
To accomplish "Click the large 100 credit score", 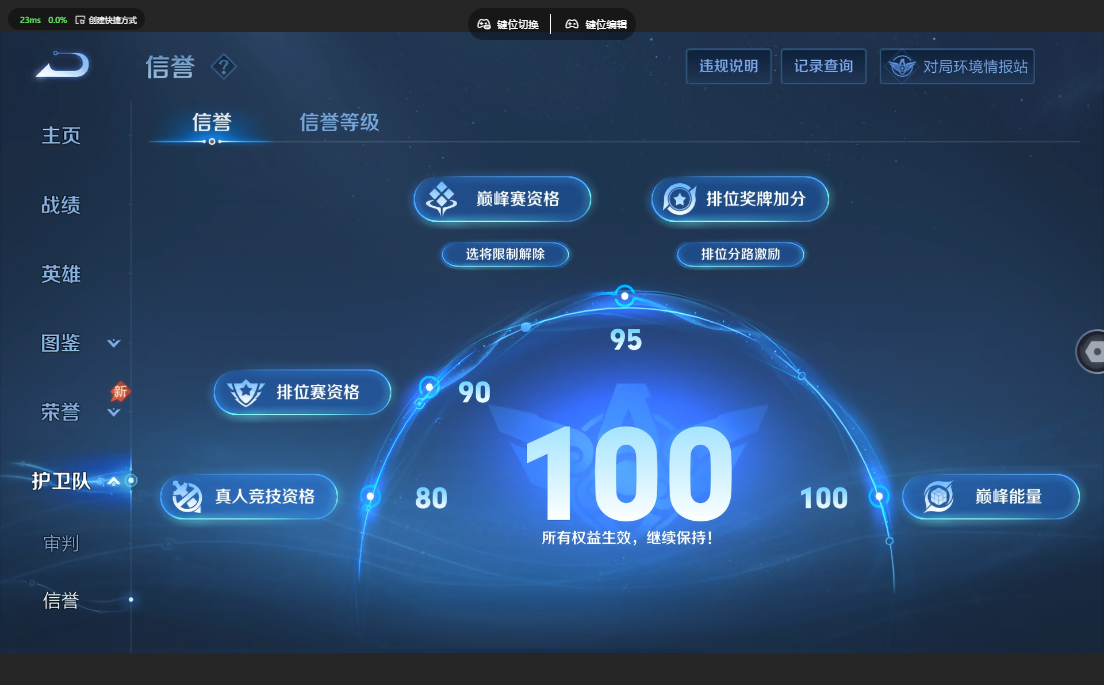I will (629, 473).
